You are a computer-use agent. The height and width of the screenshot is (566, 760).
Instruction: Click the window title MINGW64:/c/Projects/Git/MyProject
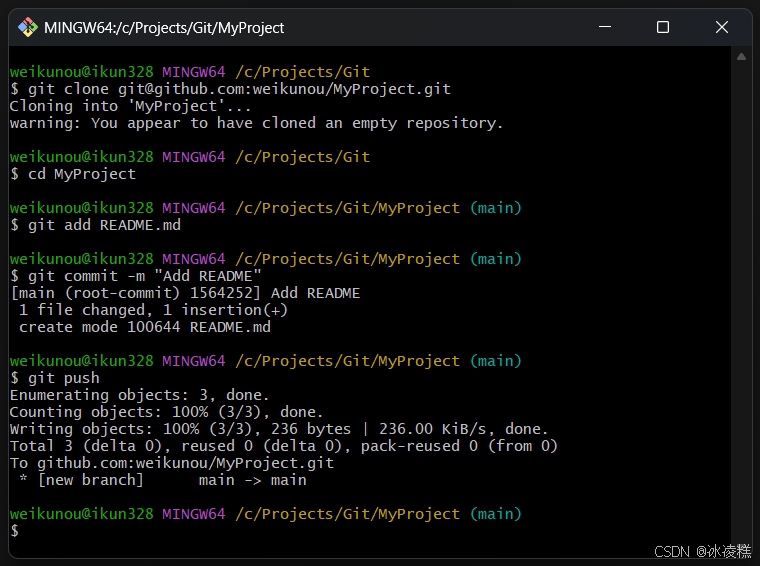[164, 28]
